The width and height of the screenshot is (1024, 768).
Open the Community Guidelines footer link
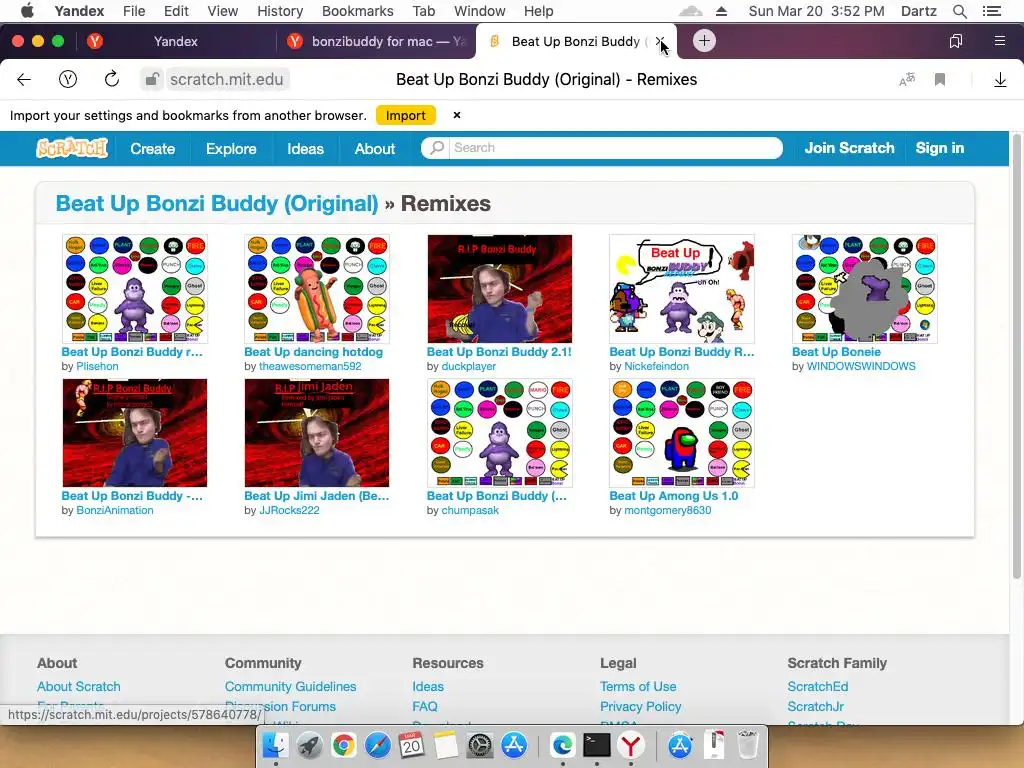291,686
